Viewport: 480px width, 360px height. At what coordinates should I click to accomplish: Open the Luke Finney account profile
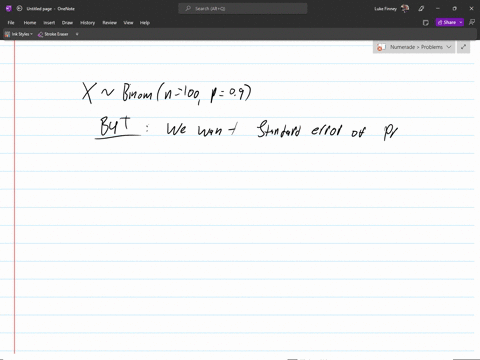392,9
